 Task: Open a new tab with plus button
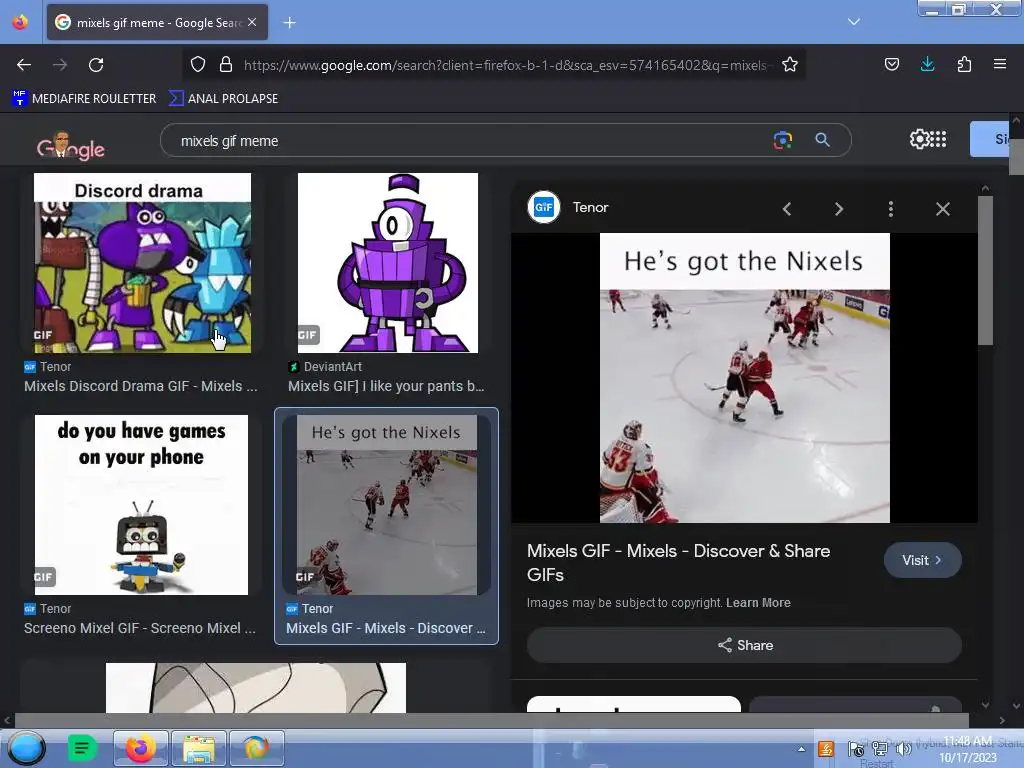tap(289, 23)
